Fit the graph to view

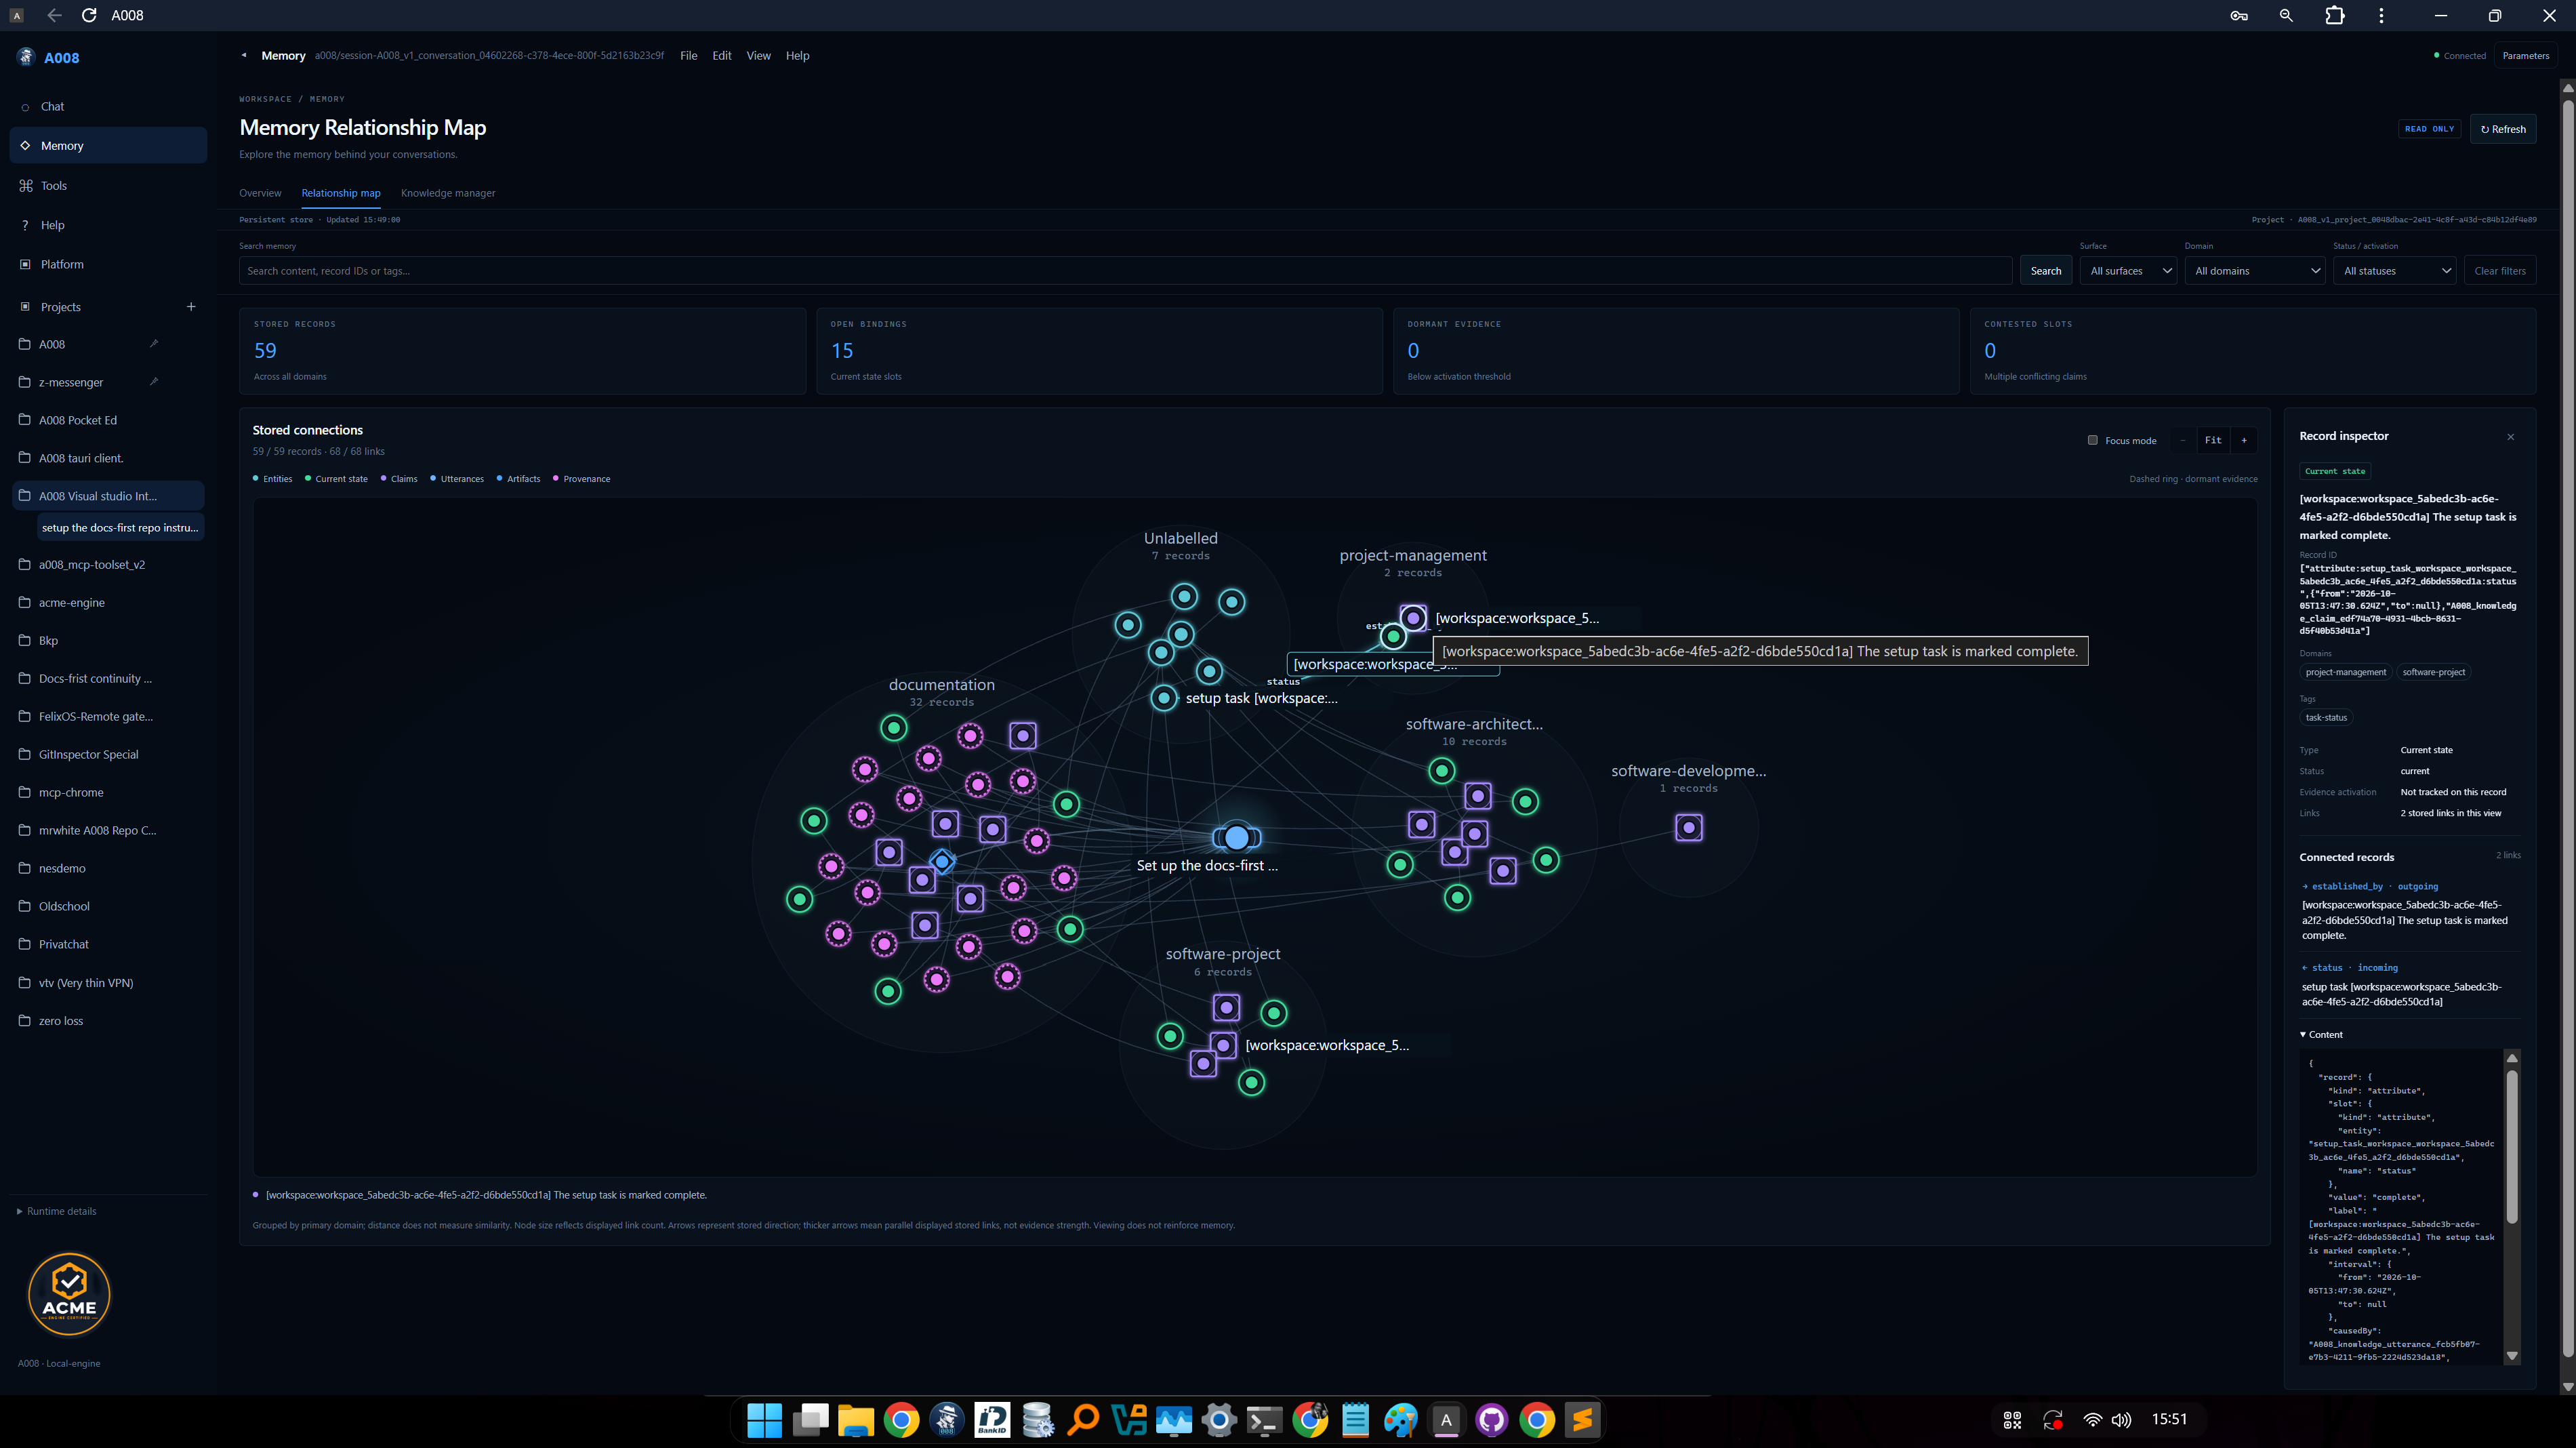pyautogui.click(x=2213, y=440)
